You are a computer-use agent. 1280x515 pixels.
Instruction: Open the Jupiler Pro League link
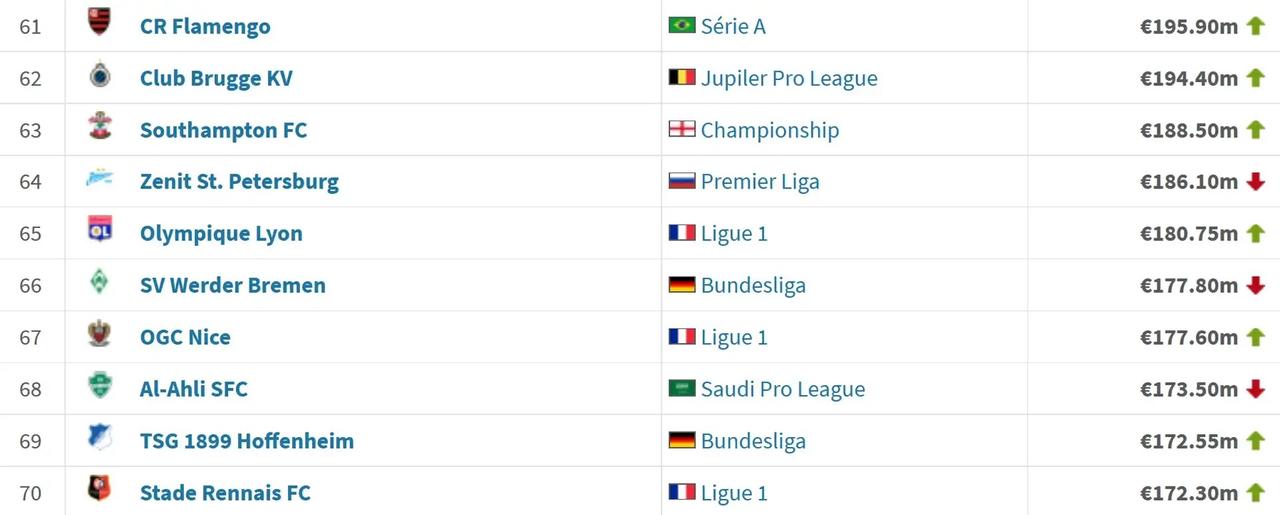(789, 79)
